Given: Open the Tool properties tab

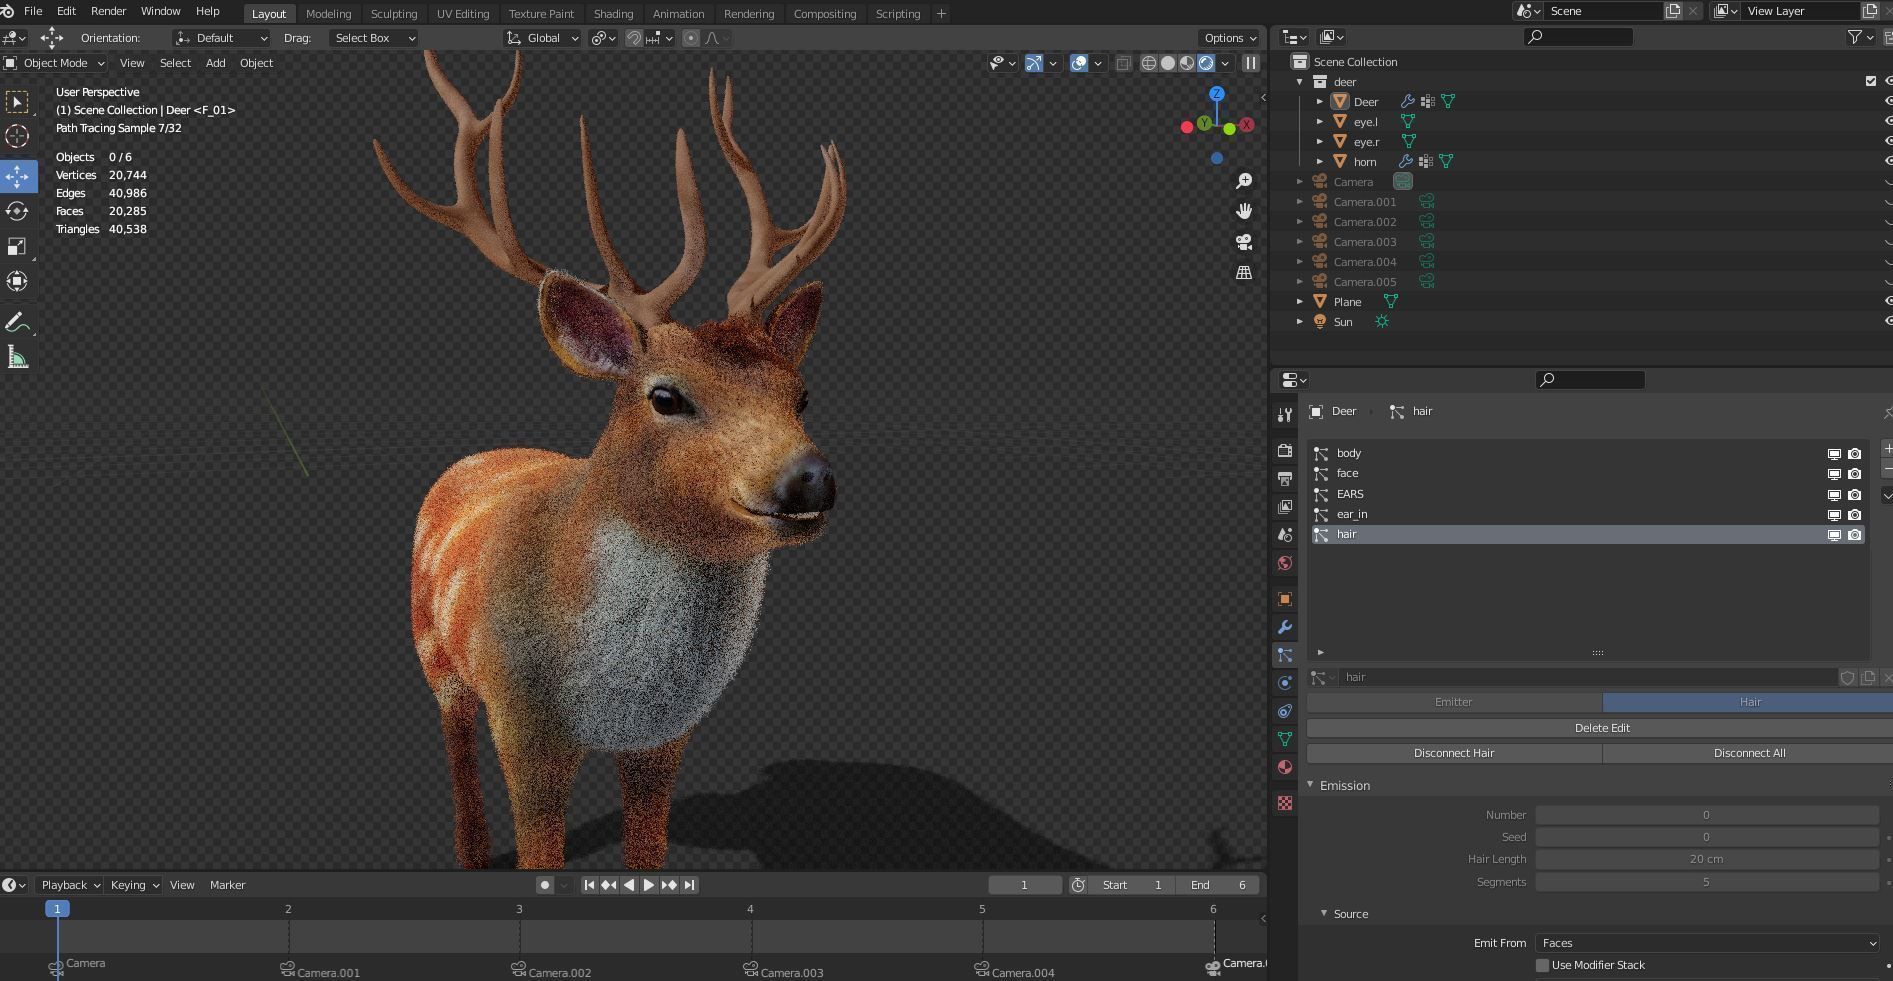Looking at the screenshot, I should [1285, 414].
